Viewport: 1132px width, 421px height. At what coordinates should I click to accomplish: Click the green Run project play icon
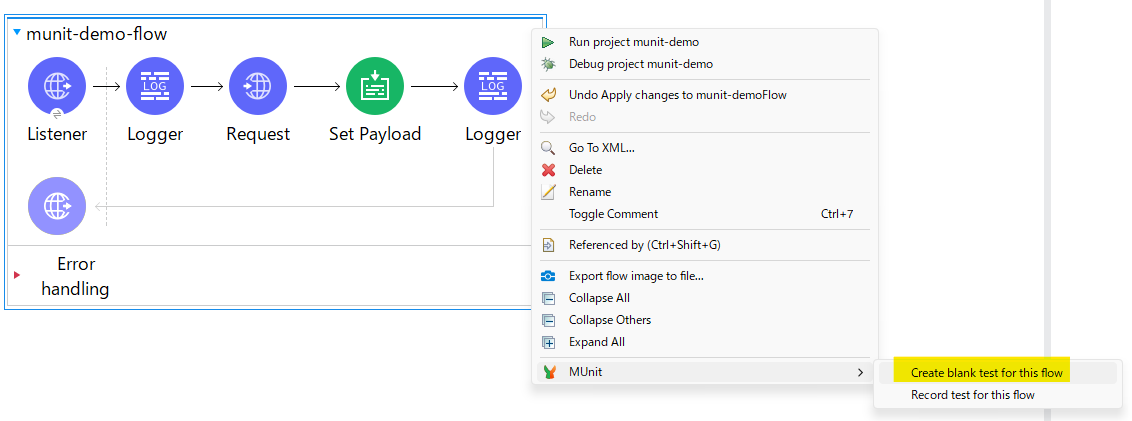pos(549,43)
